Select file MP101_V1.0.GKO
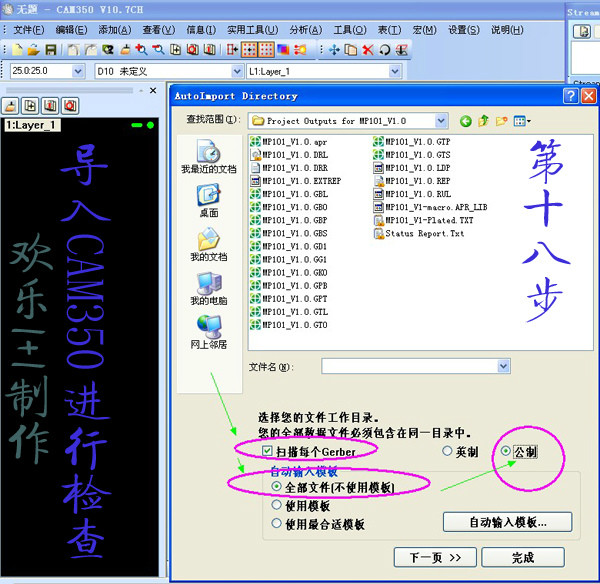Image resolution: width=600 pixels, height=584 pixels. pyautogui.click(x=289, y=272)
